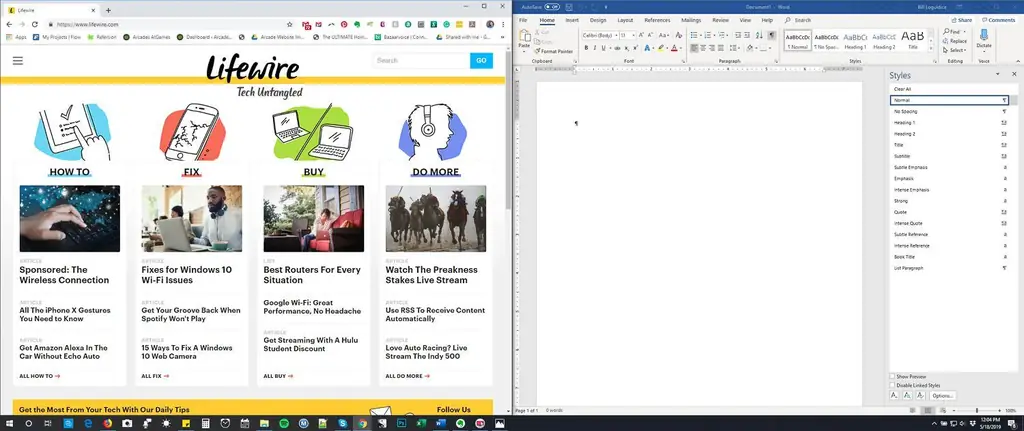Click the blue GO search button

point(481,61)
